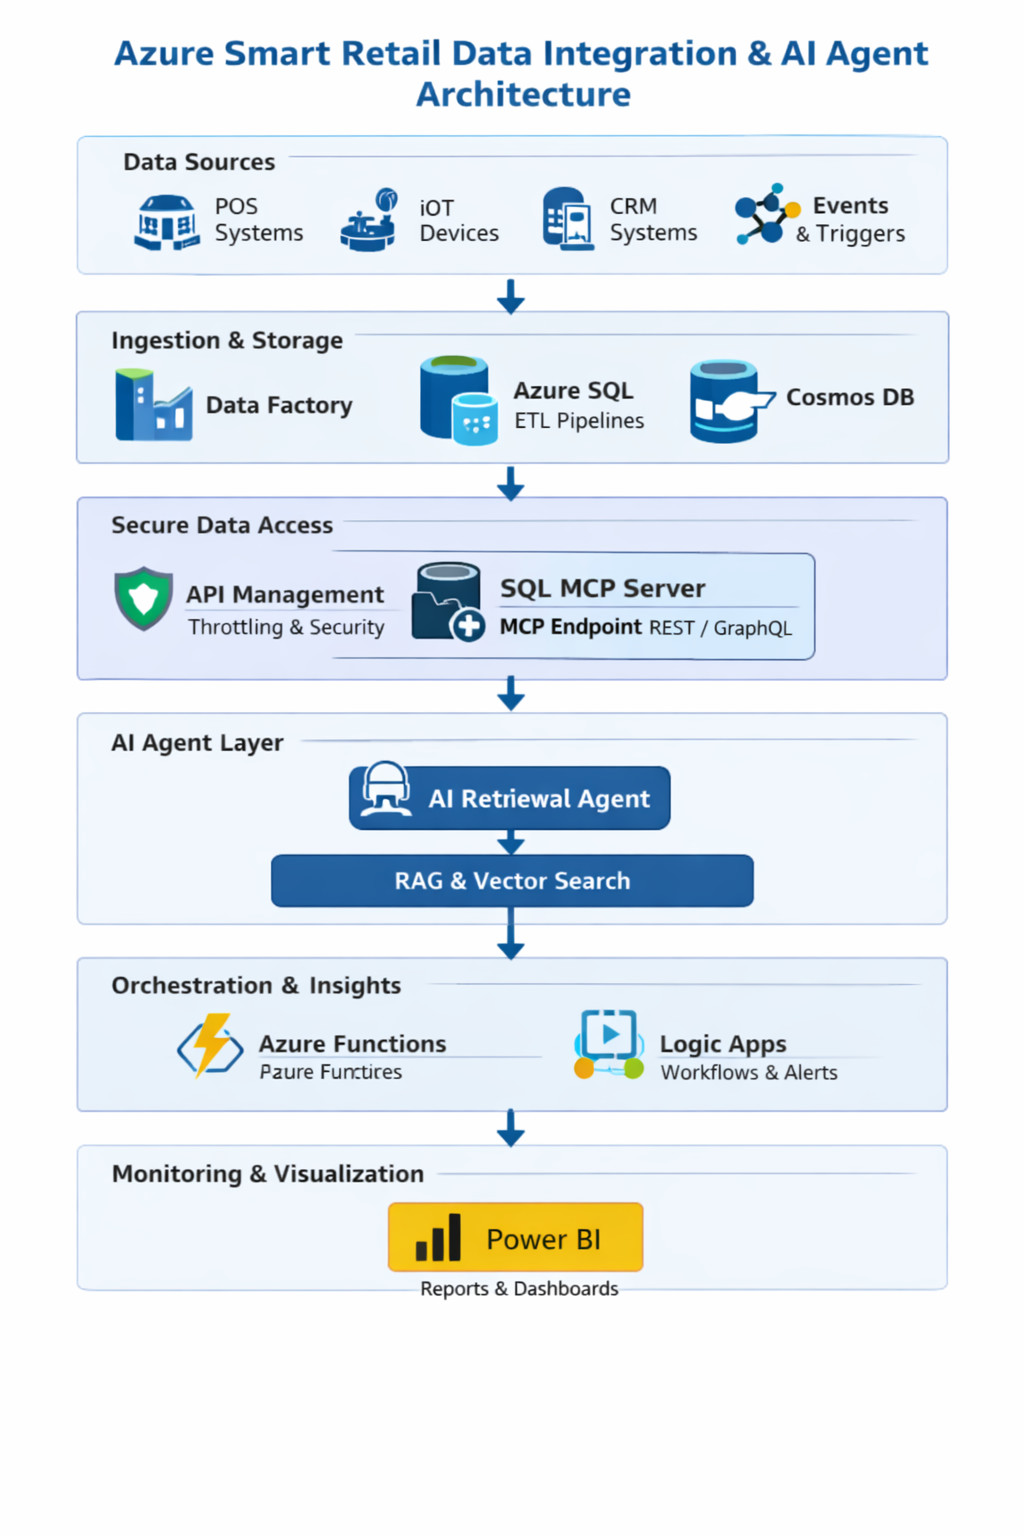Select the Azure SQL database icon
Image resolution: width=1024 pixels, height=1536 pixels.
point(458,400)
